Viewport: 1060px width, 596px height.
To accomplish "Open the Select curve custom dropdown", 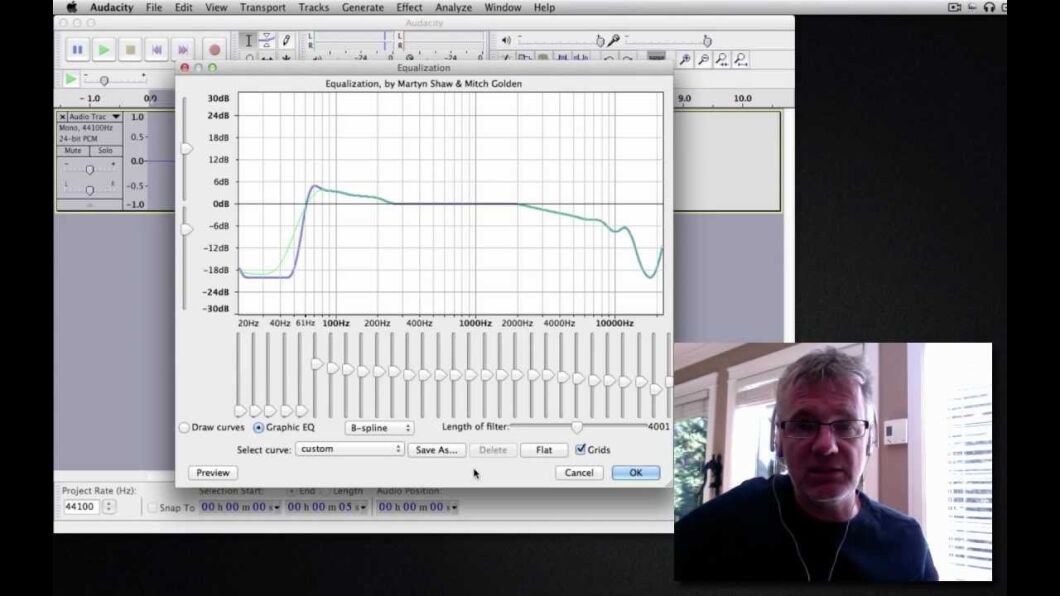I will point(349,449).
